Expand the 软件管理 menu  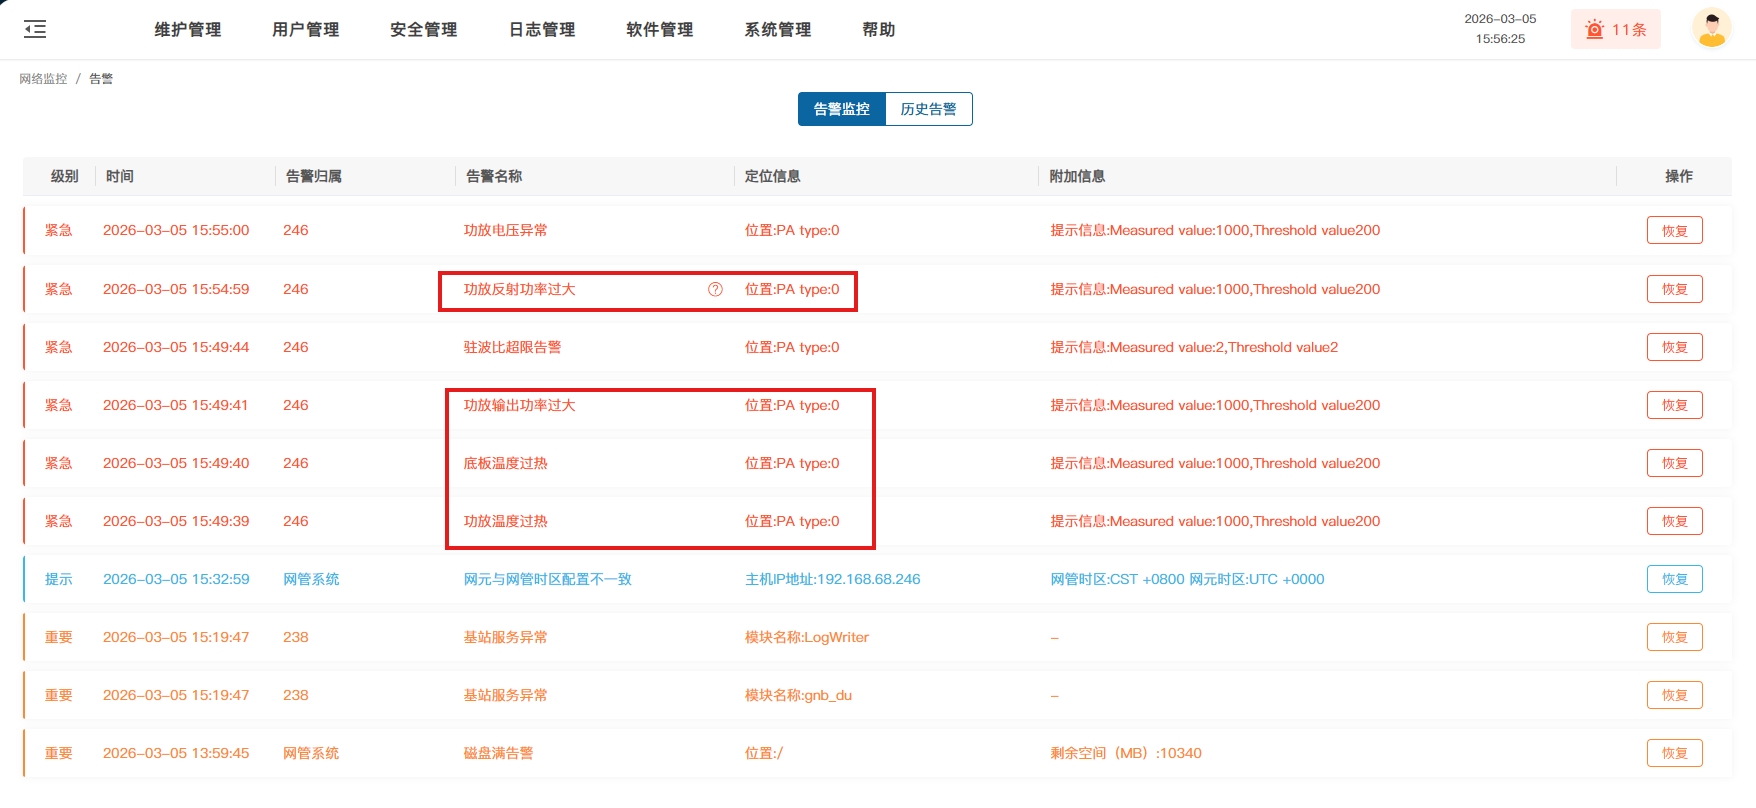point(659,30)
